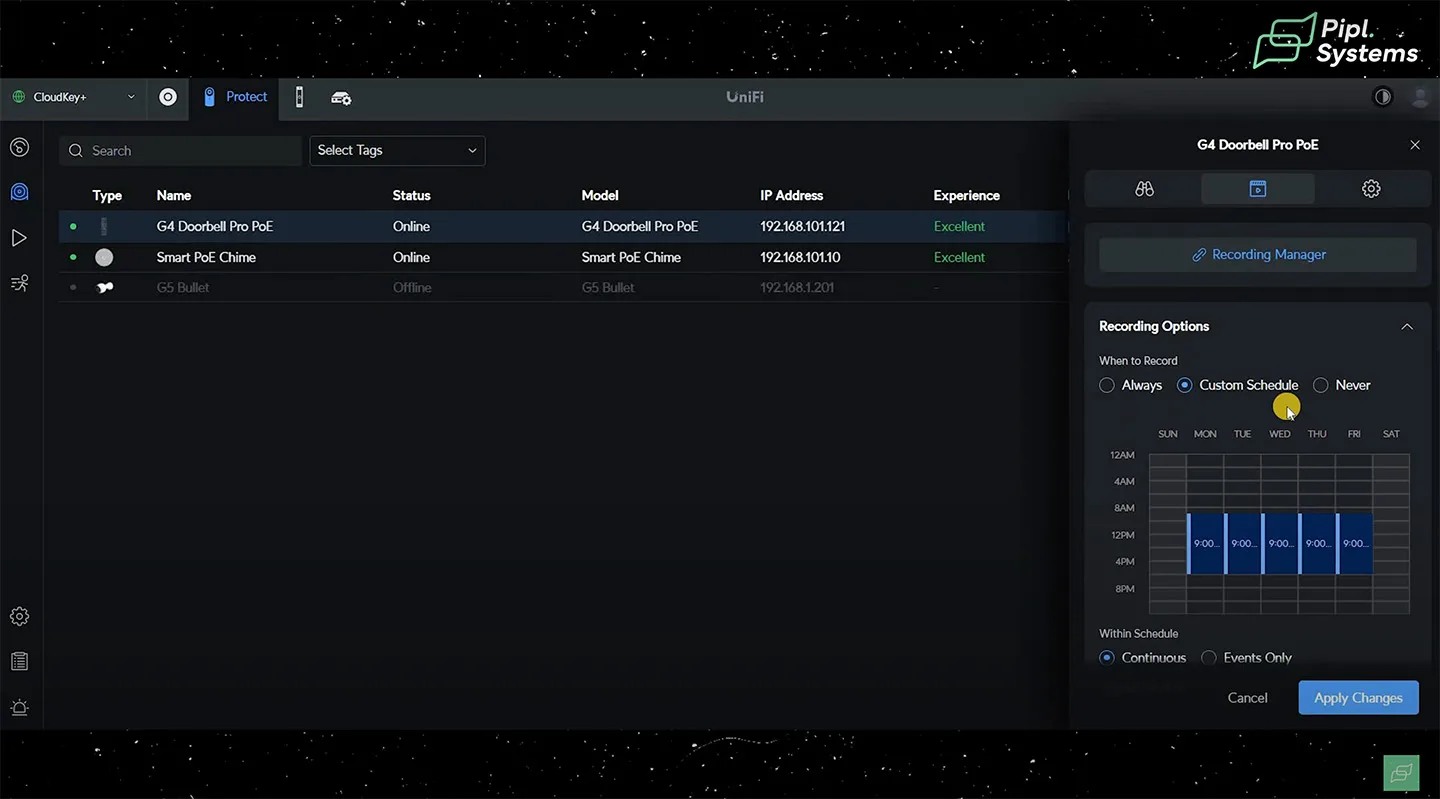Open the Select Tags dropdown

397,151
